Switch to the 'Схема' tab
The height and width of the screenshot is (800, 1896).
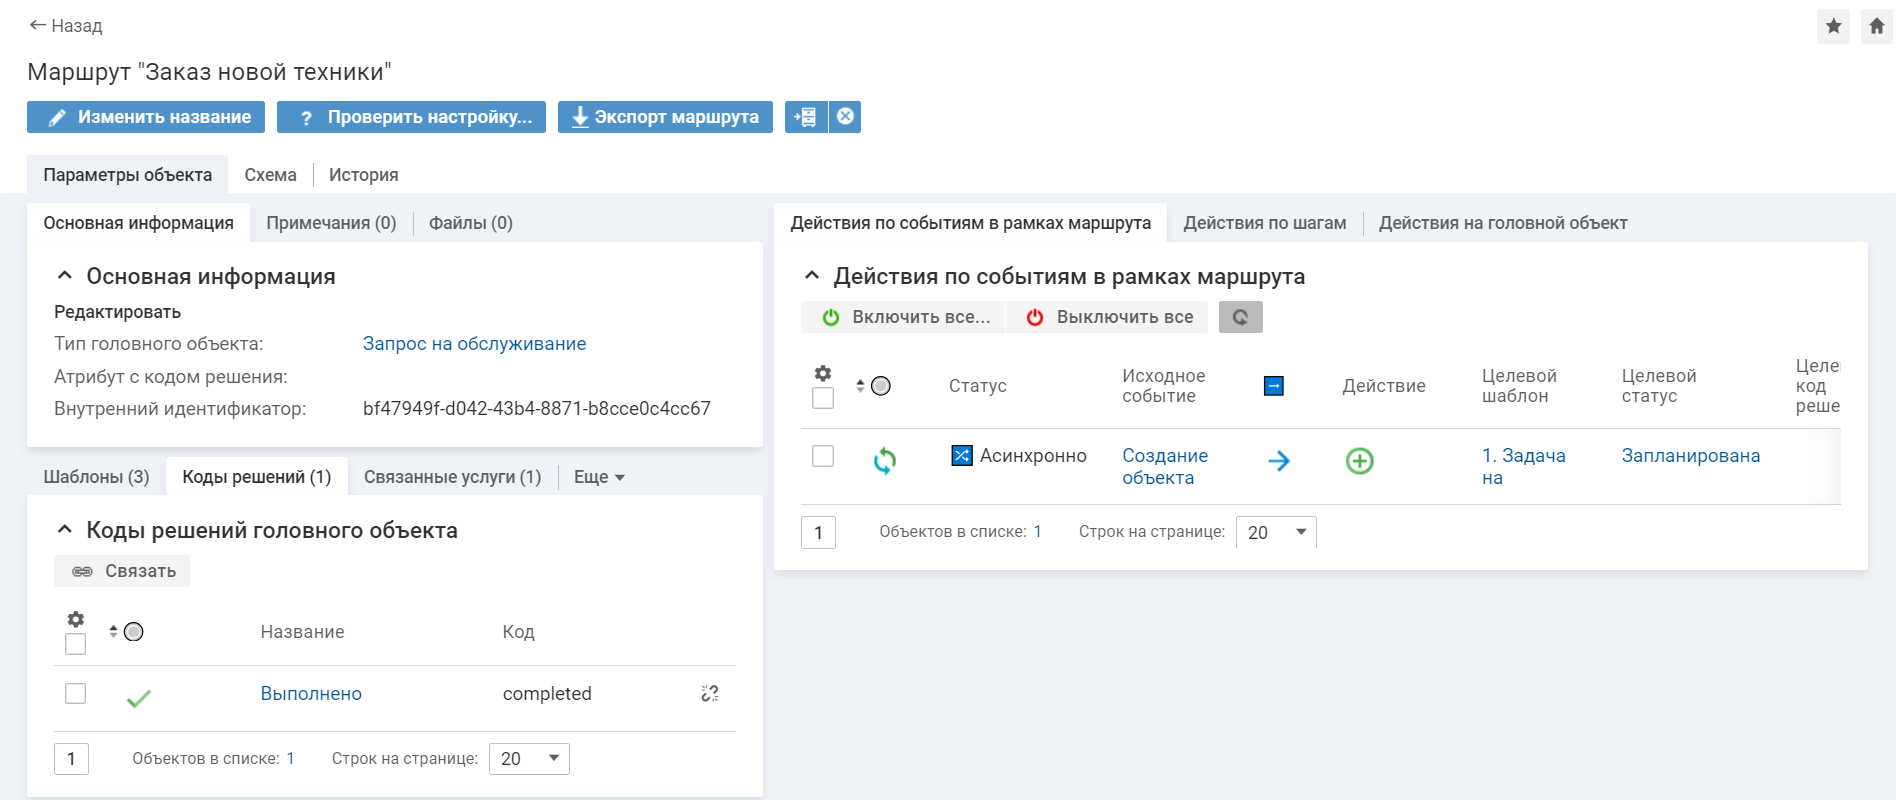(x=270, y=175)
